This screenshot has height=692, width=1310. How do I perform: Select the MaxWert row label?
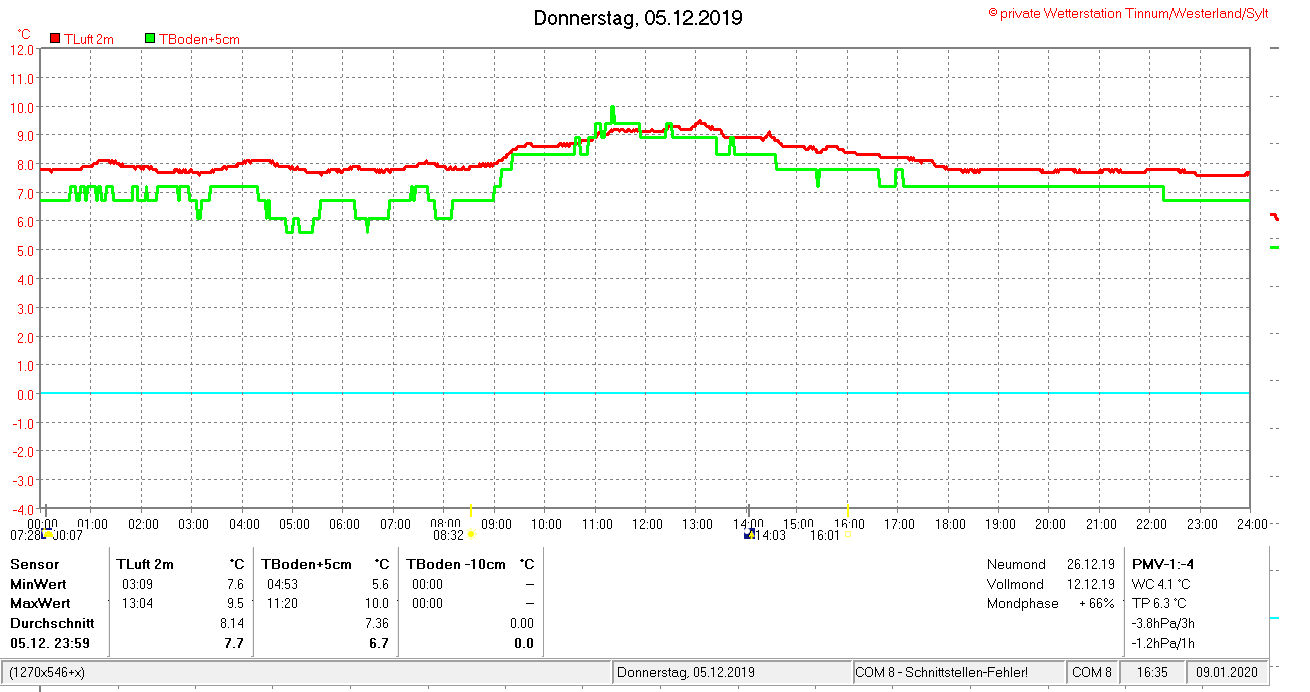click(40, 604)
